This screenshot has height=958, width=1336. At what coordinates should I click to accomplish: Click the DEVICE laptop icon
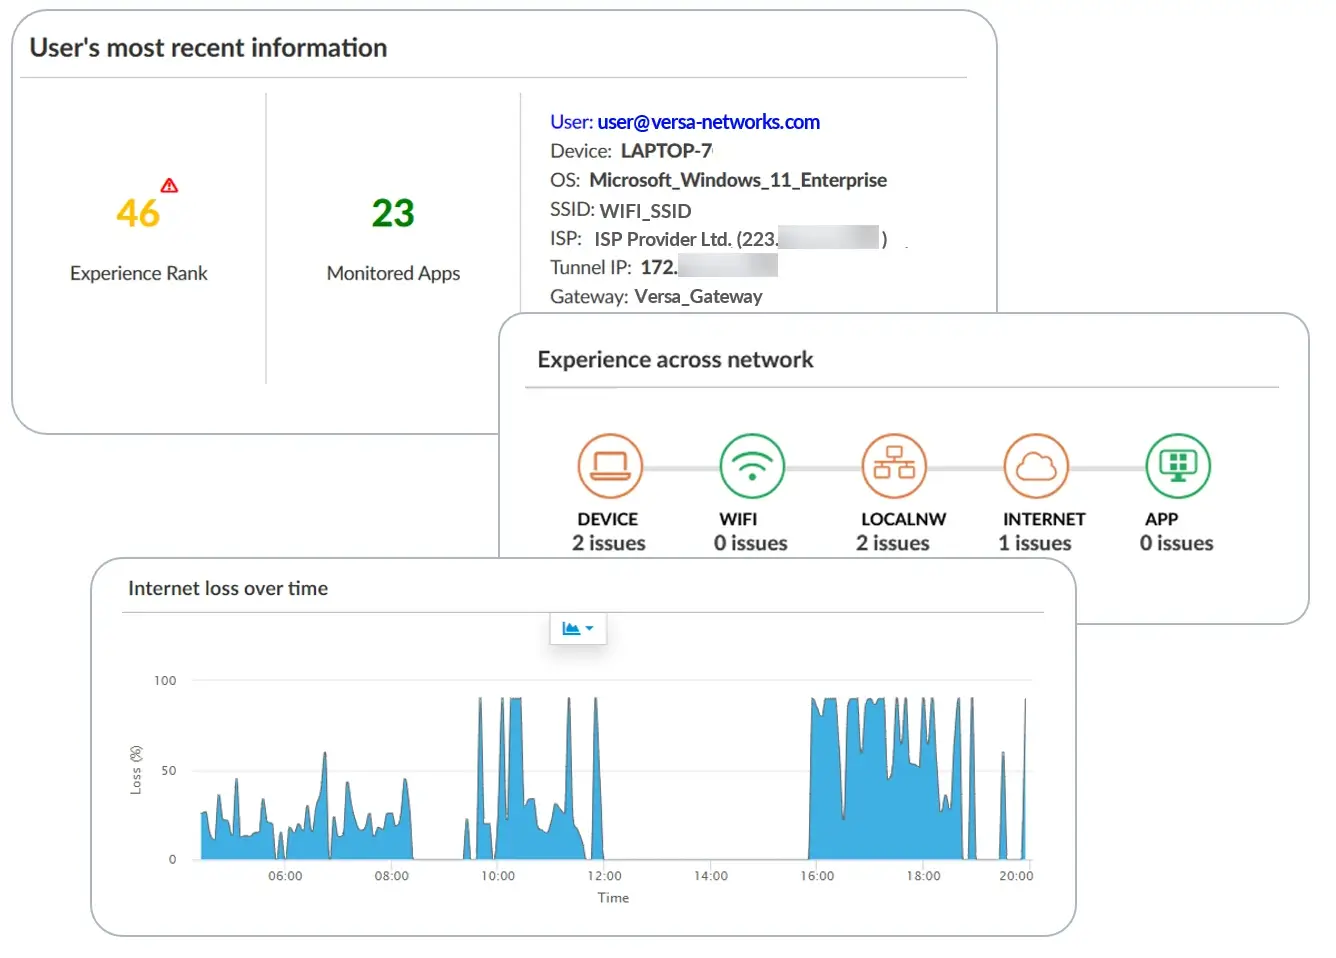[609, 466]
